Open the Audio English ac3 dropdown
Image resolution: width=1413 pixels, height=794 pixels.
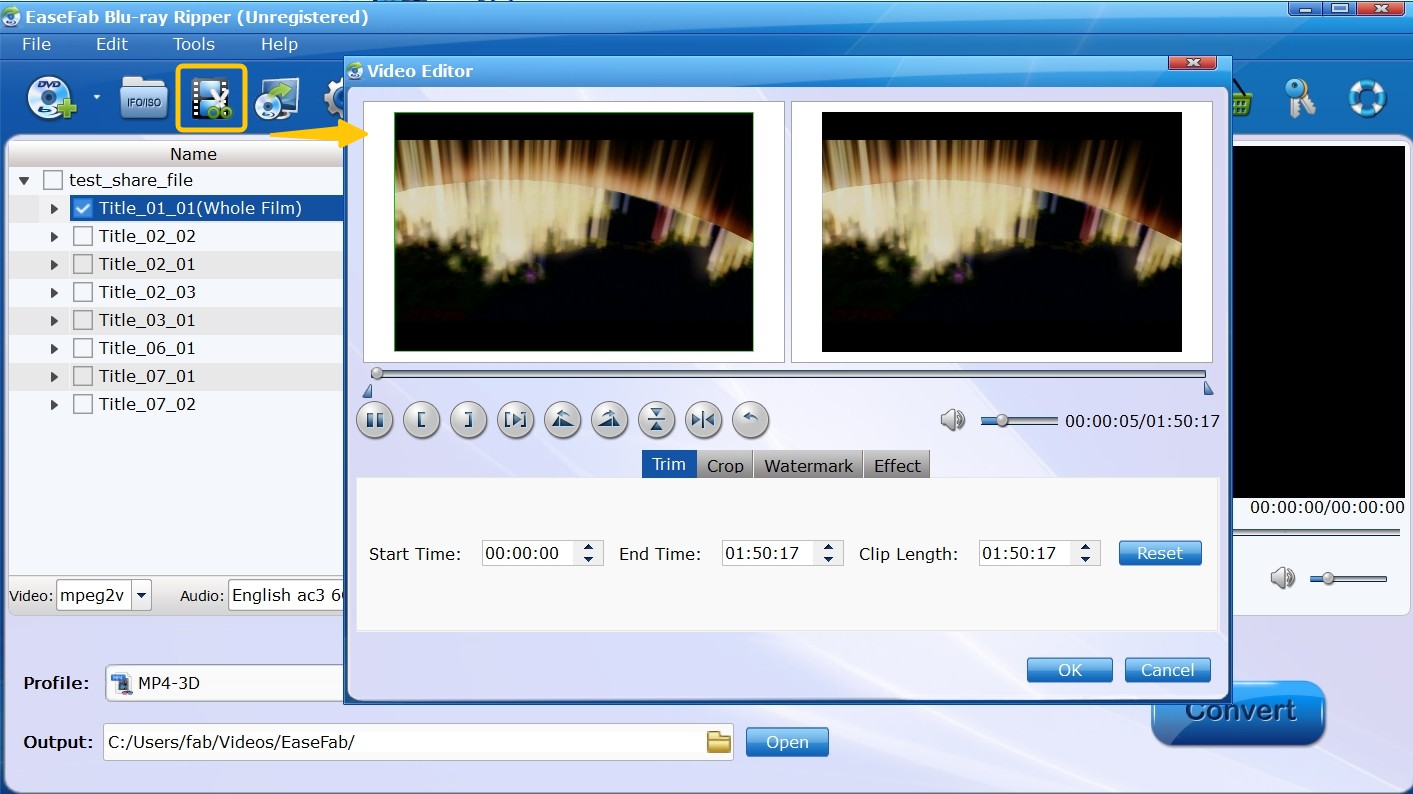(286, 595)
